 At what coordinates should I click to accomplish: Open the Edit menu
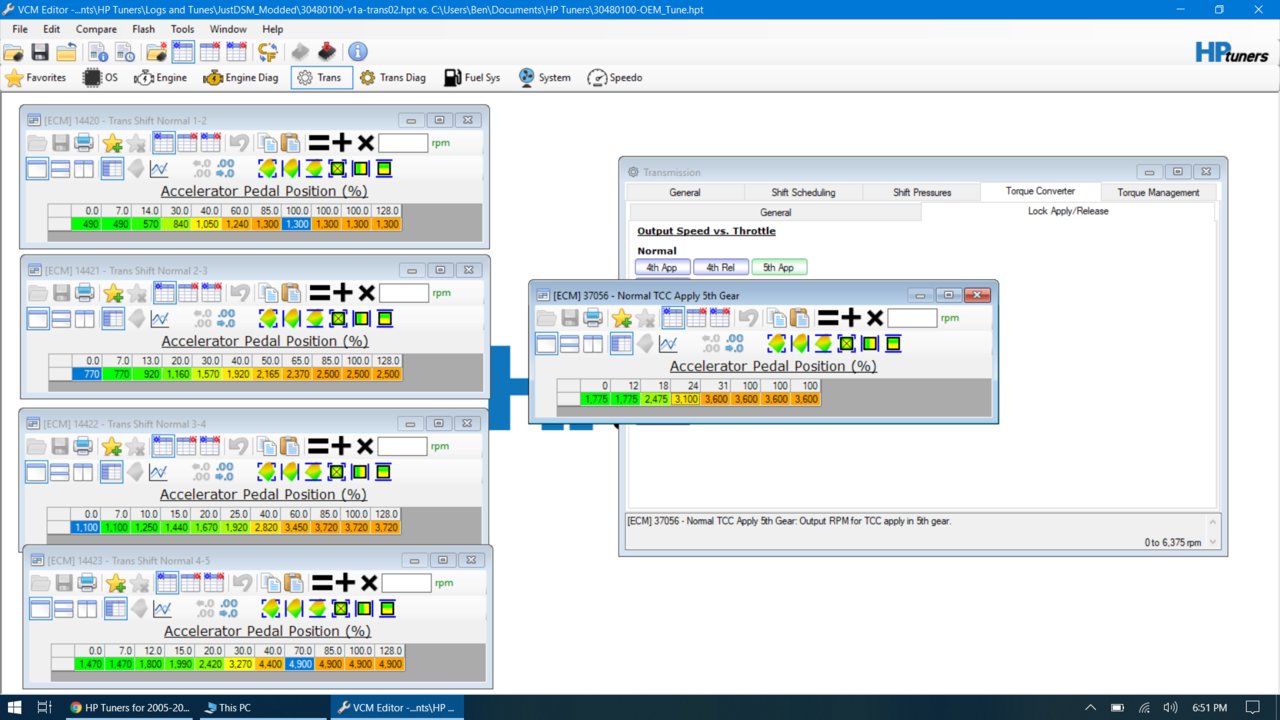51,29
